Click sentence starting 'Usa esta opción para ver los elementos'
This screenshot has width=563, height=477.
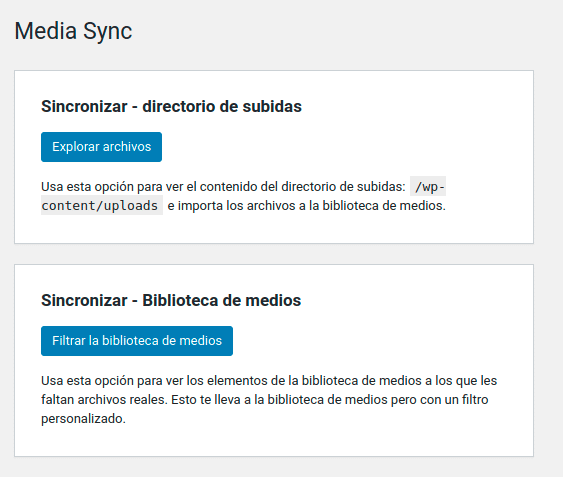coord(269,381)
